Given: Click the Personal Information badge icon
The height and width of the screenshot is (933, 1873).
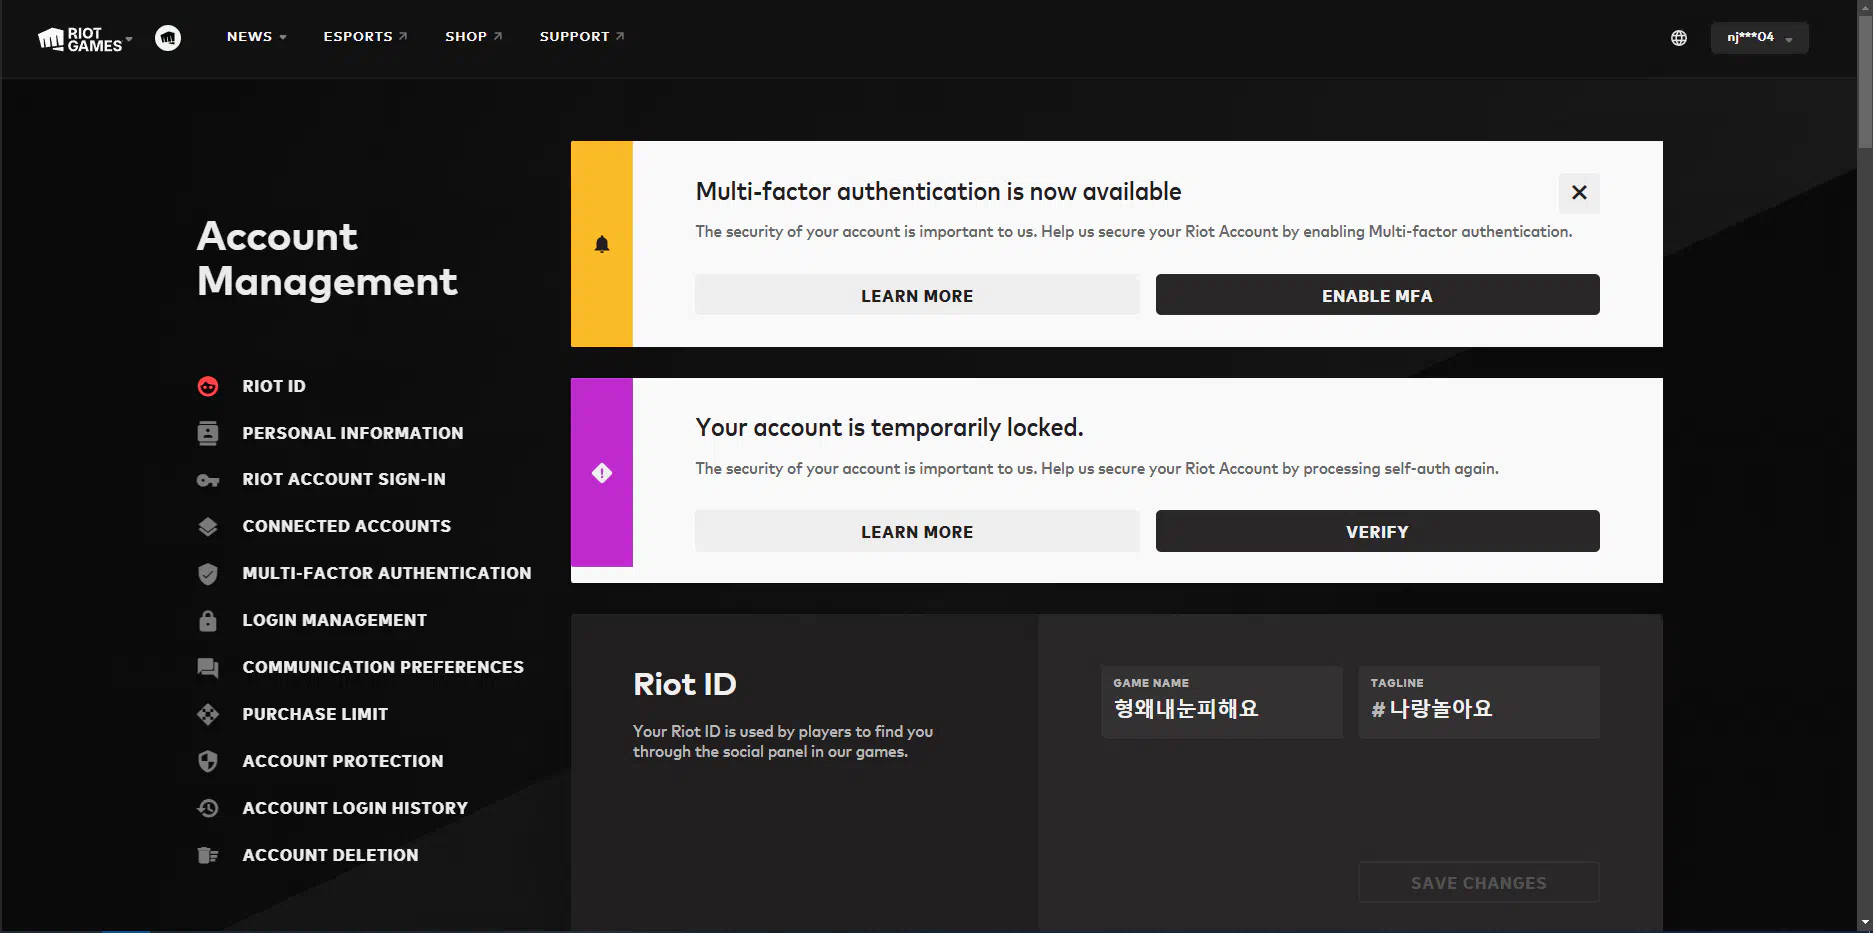Looking at the screenshot, I should pyautogui.click(x=208, y=433).
